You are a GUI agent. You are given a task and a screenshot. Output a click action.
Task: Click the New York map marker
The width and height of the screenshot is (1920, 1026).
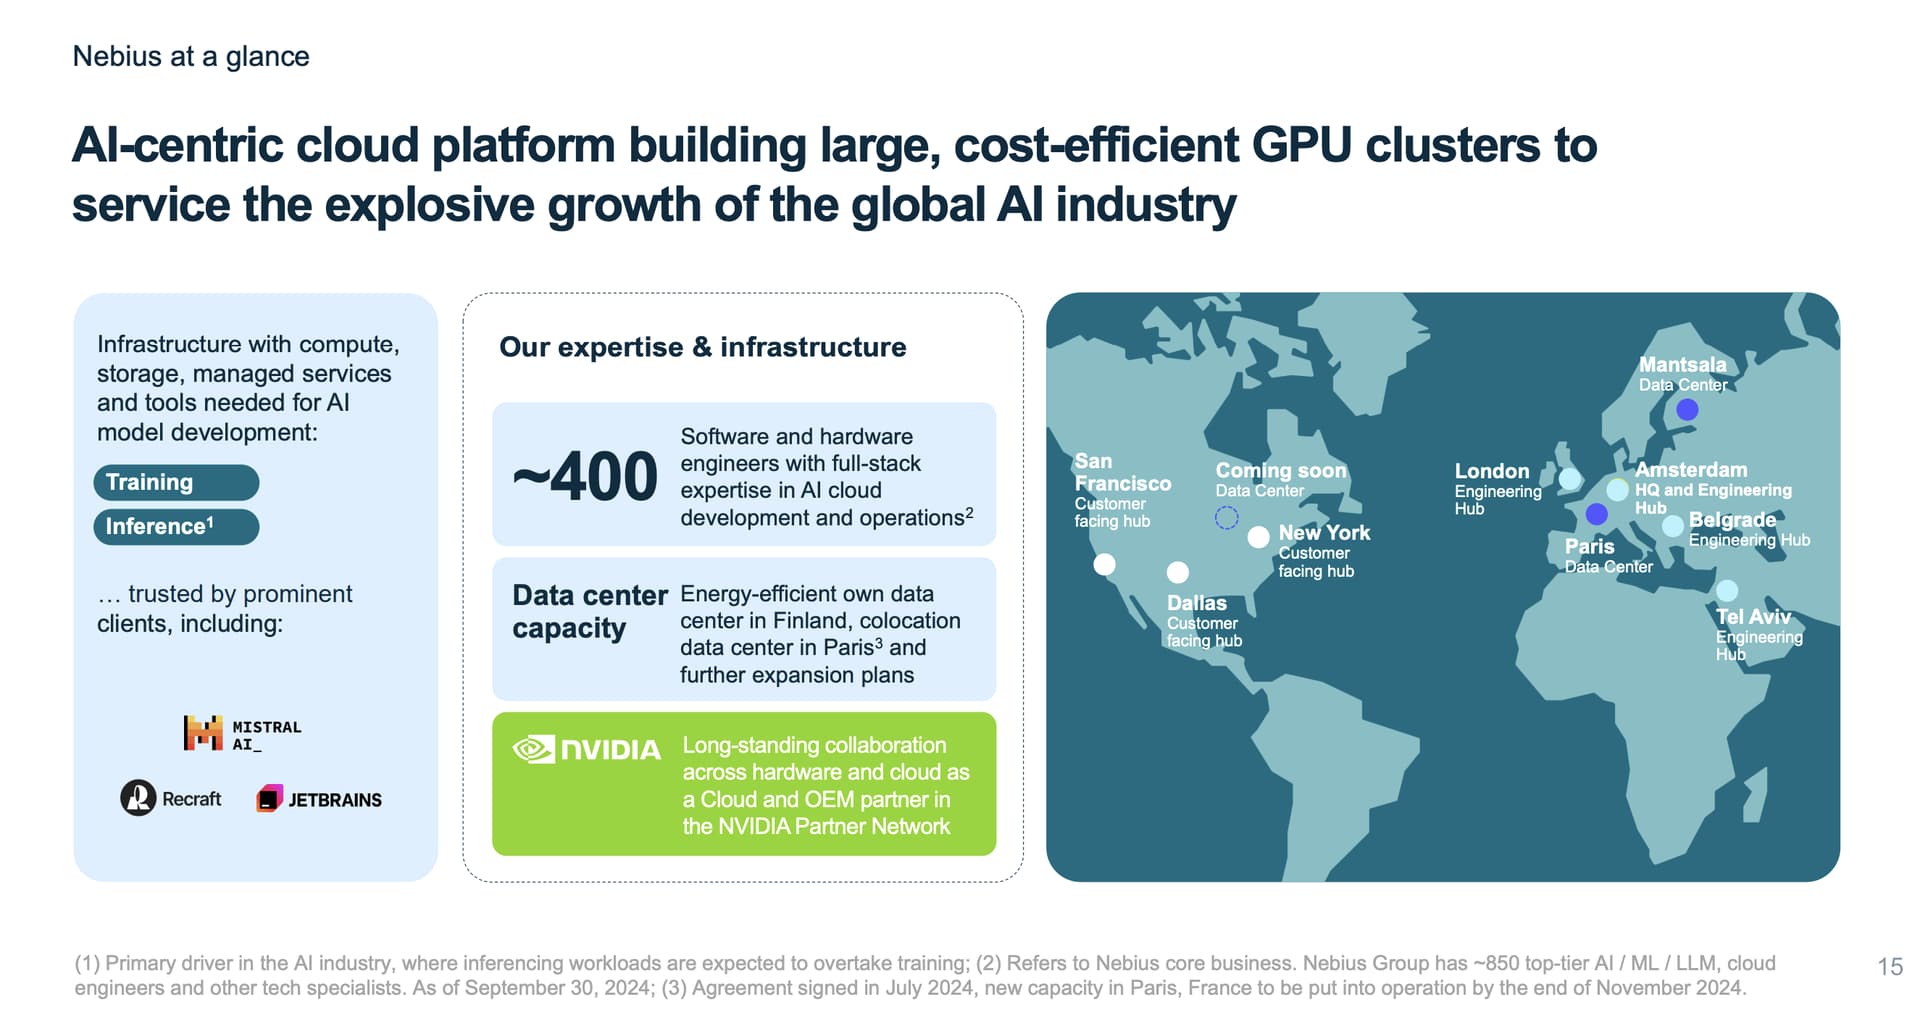point(1259,537)
